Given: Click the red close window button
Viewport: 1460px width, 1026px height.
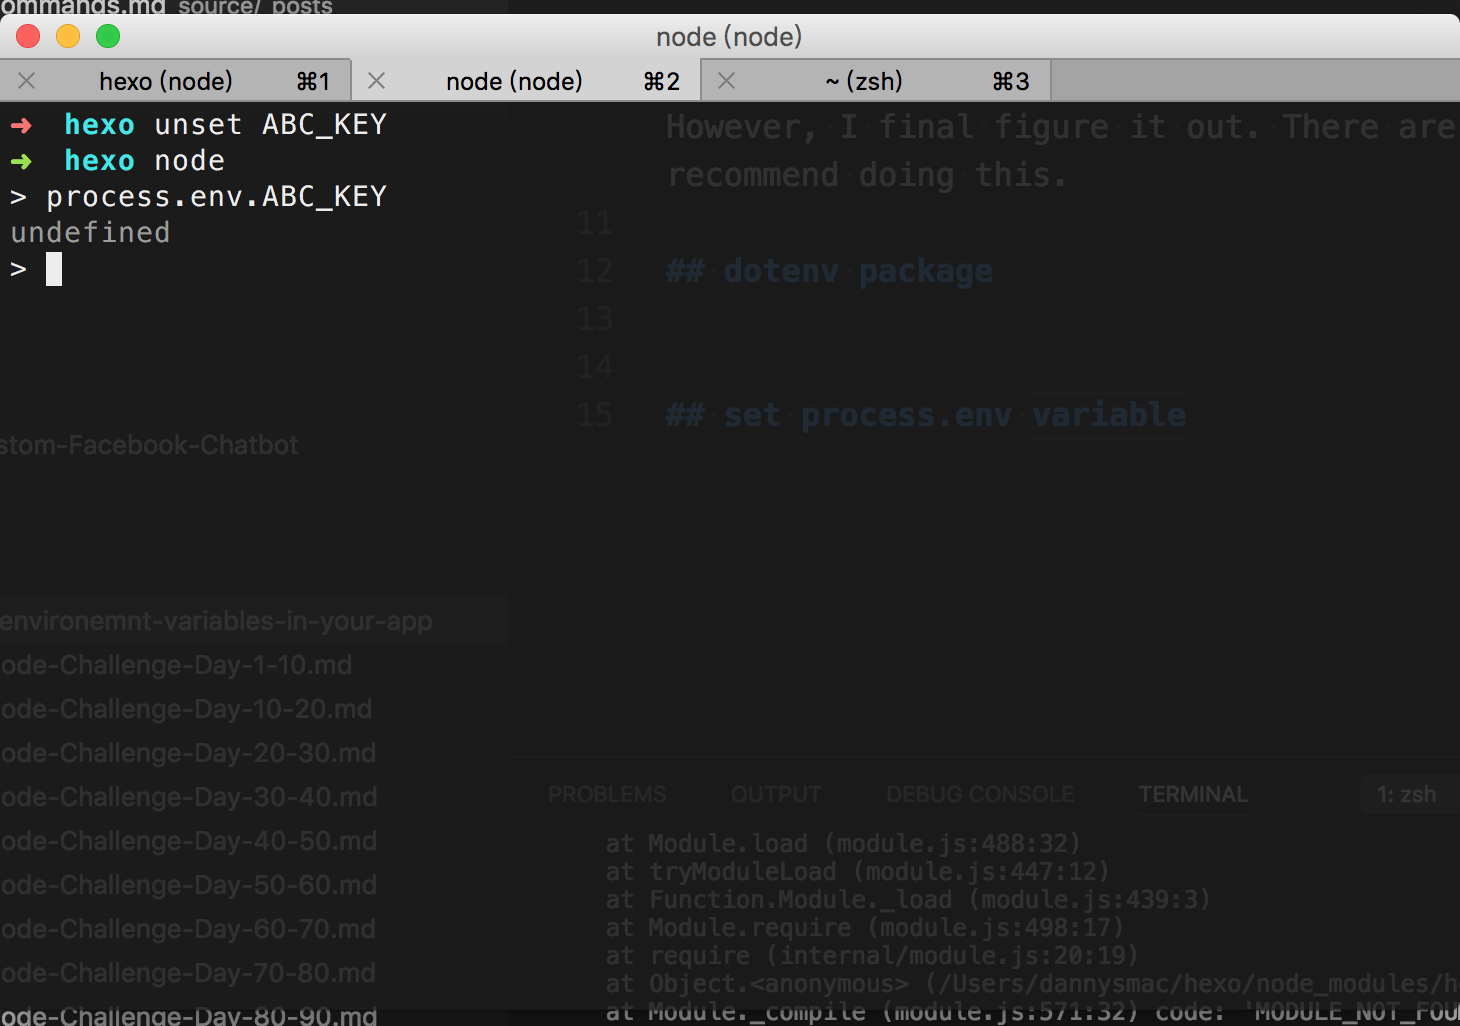Looking at the screenshot, I should 28,37.
